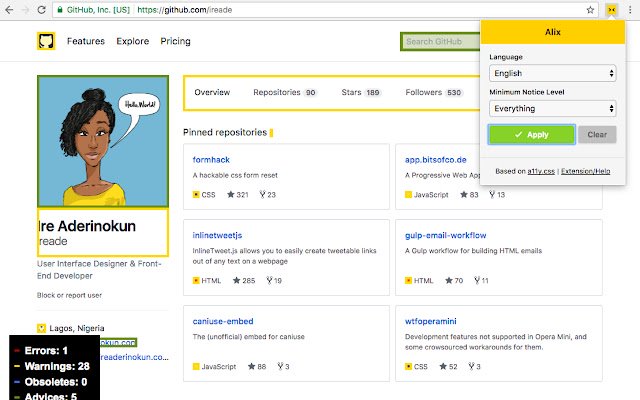Click the star icon on wtfoperamini card
This screenshot has width=640, height=400.
pos(443,366)
